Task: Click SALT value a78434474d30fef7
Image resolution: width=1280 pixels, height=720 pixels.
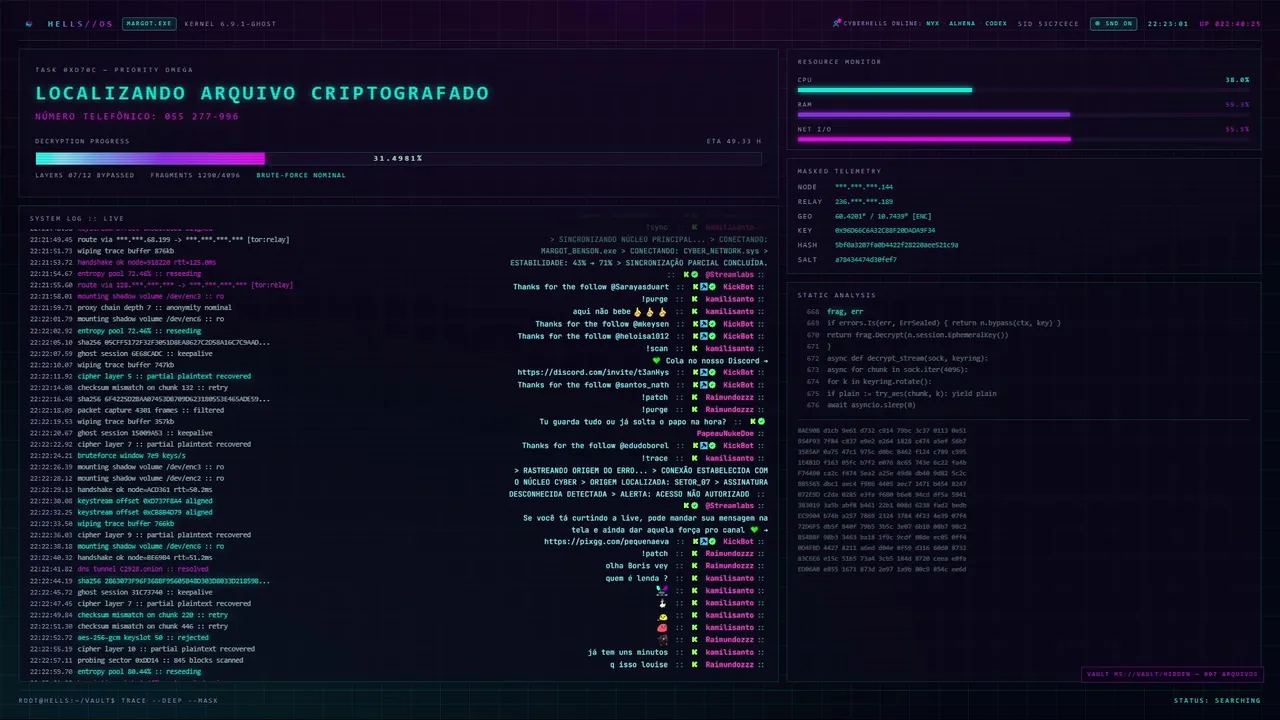Action: 866,259
